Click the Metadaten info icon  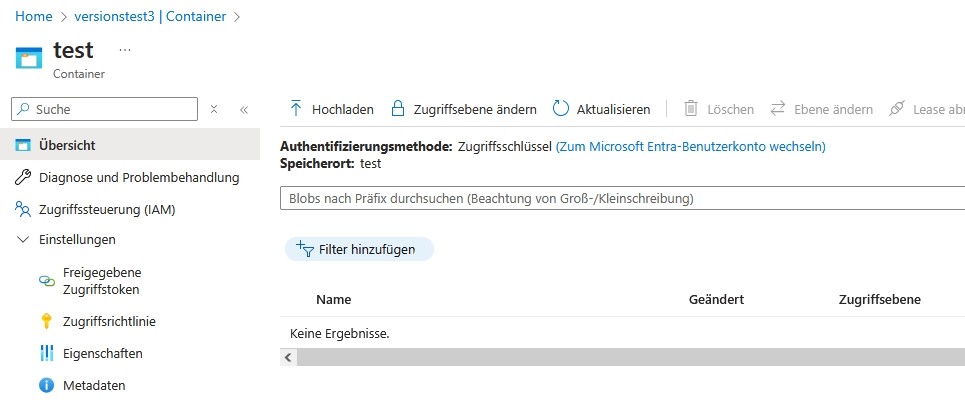pyautogui.click(x=46, y=385)
